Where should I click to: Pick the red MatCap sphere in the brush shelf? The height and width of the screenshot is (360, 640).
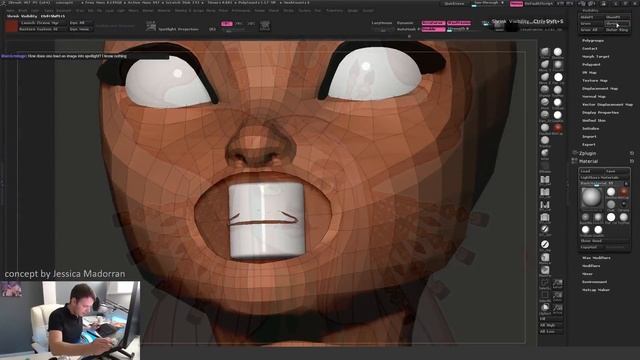pos(558,128)
